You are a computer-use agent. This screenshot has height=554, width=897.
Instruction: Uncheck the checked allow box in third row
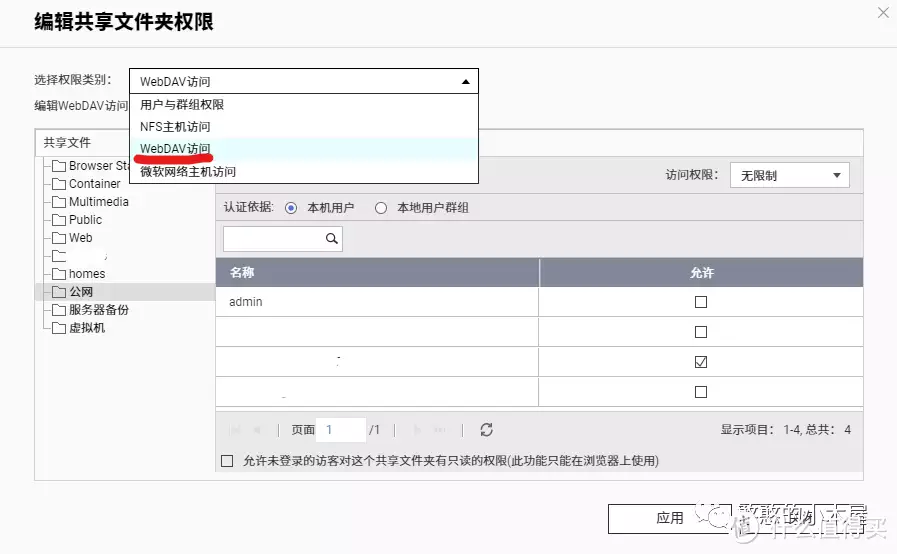point(701,362)
